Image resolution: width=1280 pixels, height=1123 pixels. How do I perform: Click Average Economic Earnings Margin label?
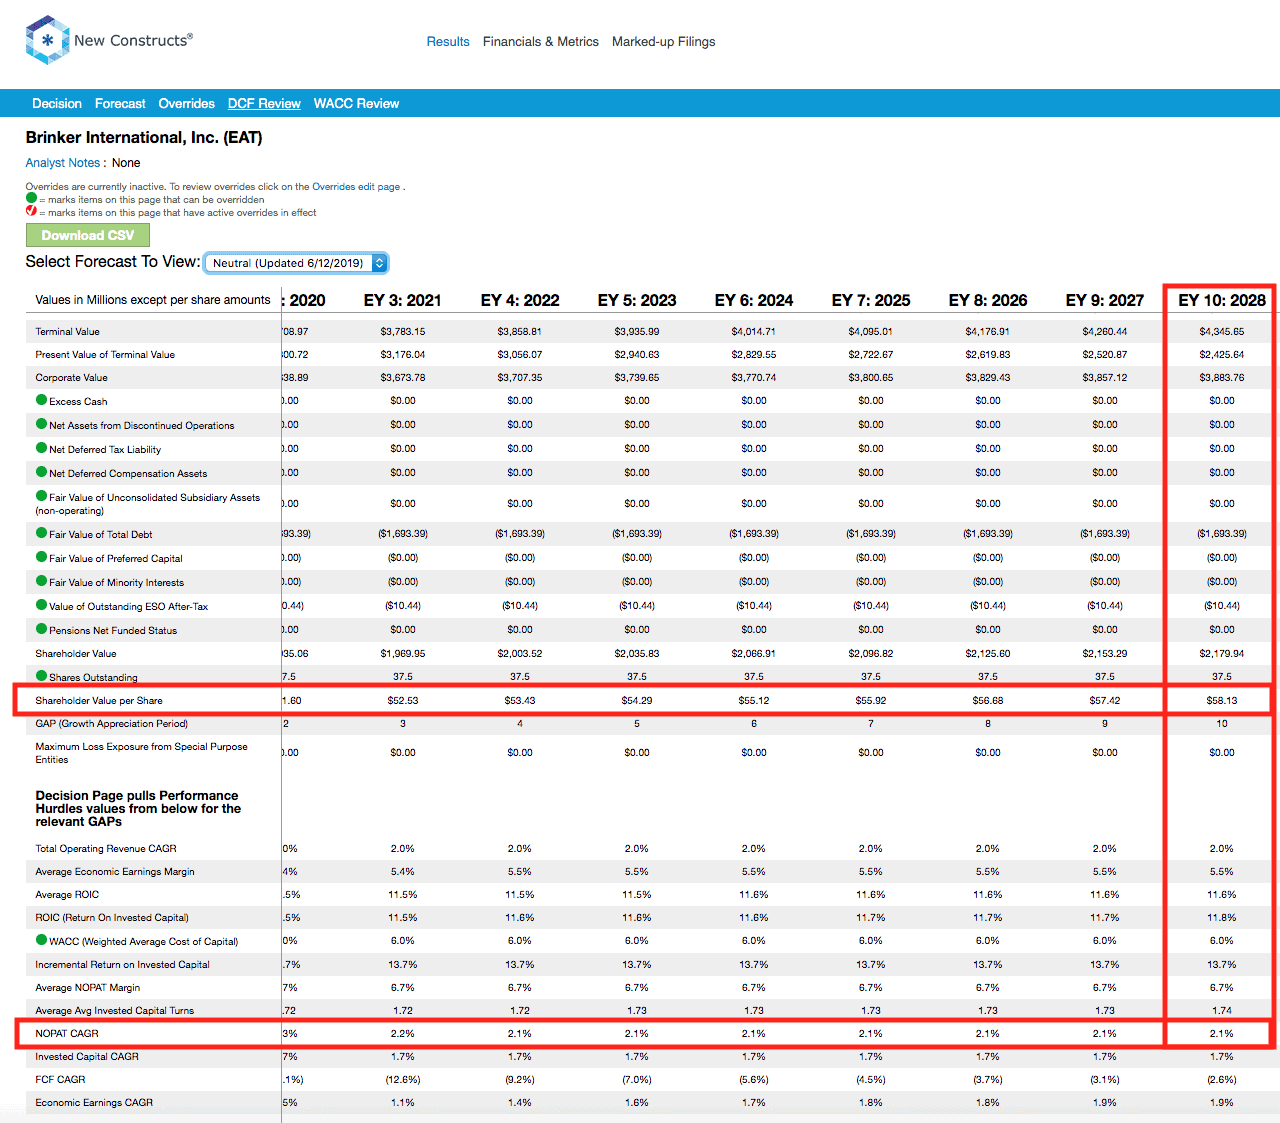[115, 872]
